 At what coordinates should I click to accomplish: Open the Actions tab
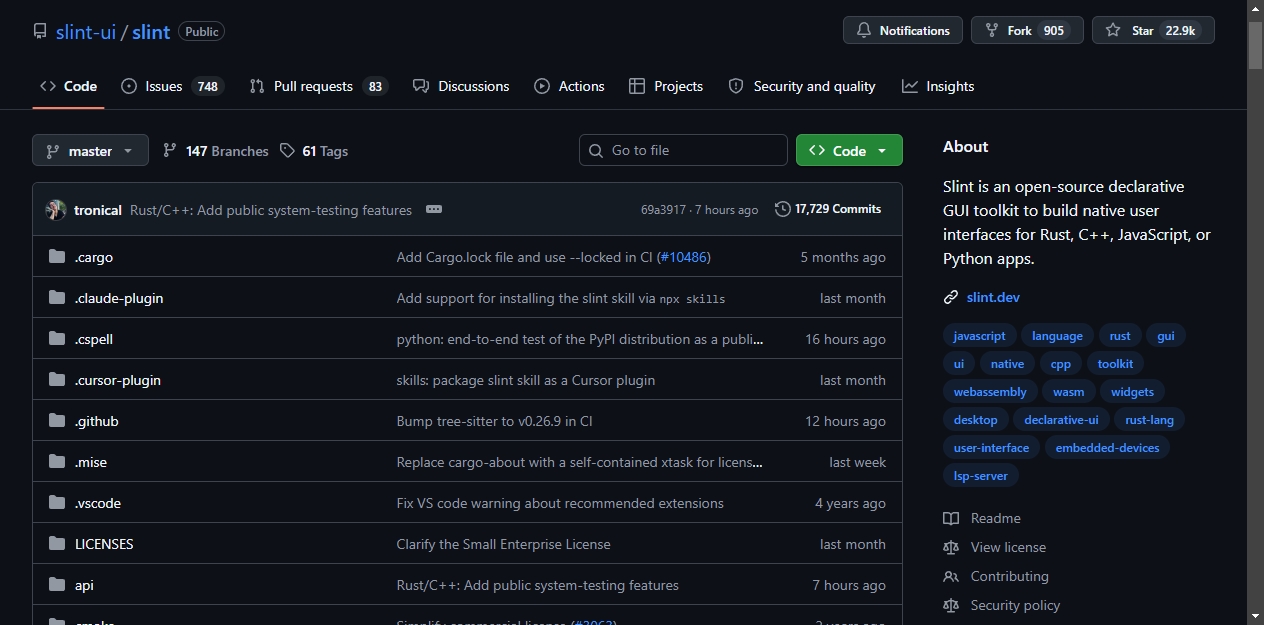(x=569, y=86)
